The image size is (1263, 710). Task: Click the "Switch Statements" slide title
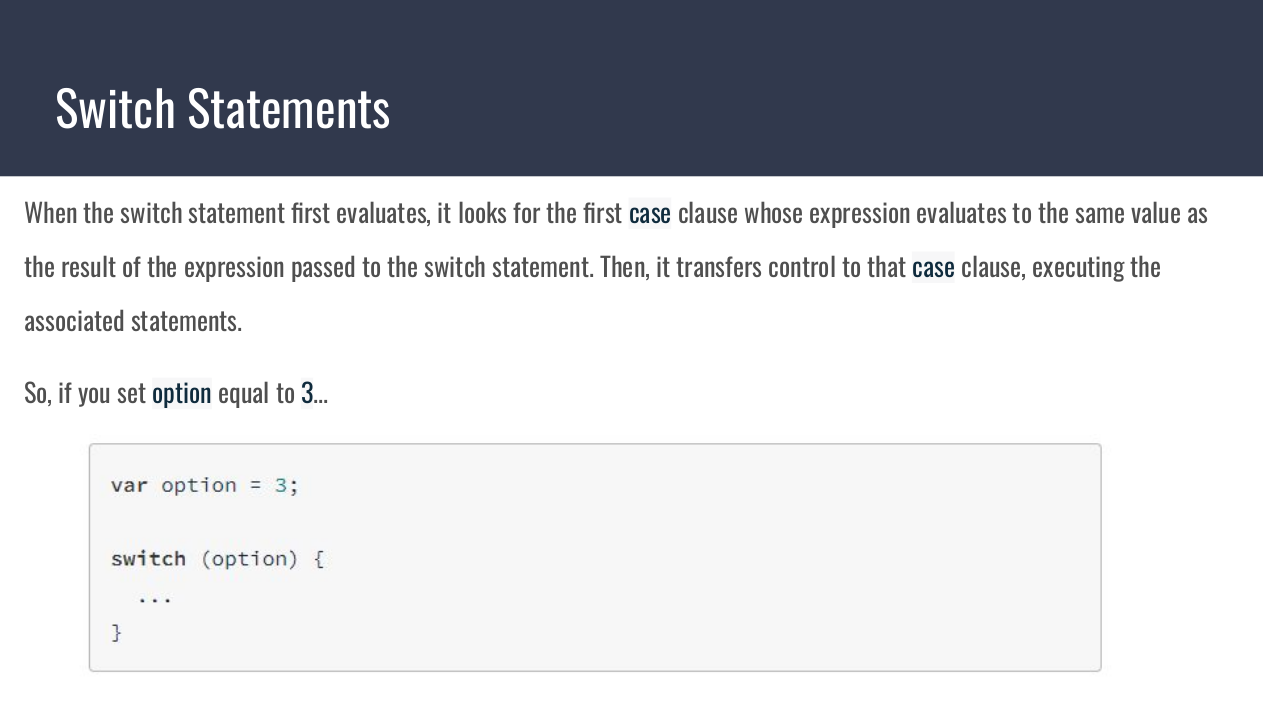[x=222, y=108]
